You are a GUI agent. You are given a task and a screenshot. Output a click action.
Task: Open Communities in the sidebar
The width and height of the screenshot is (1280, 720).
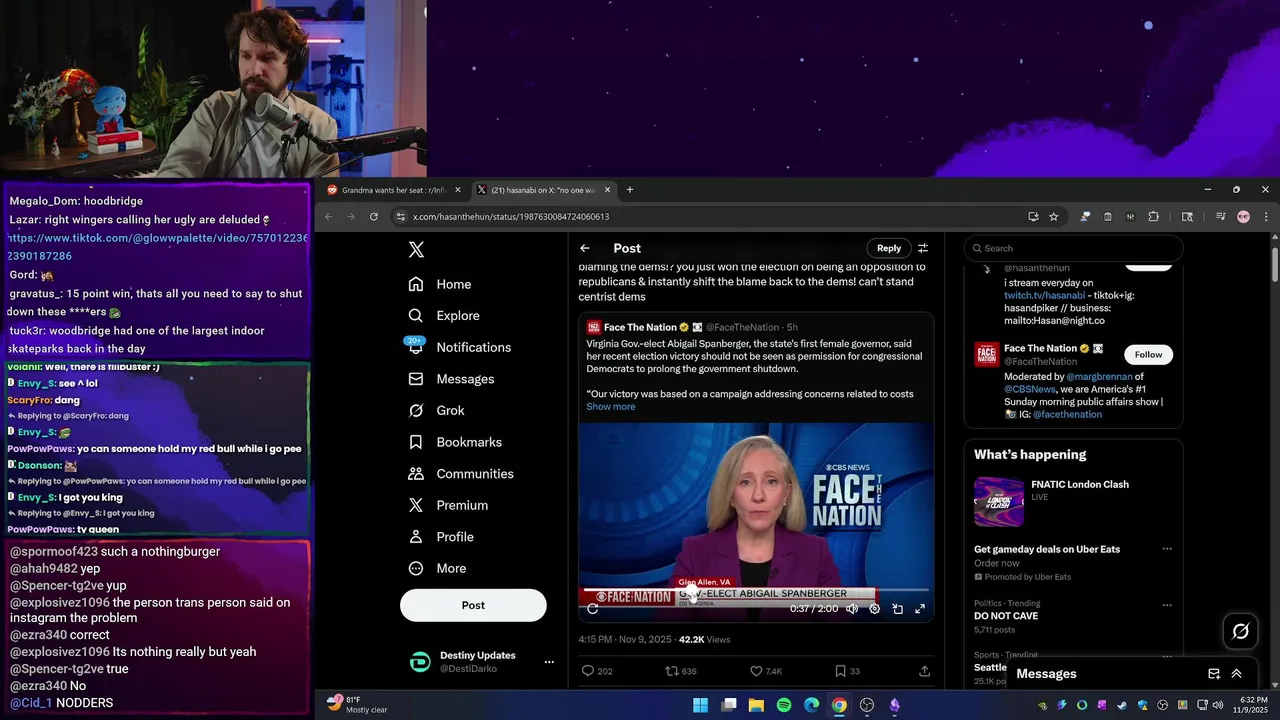click(x=461, y=474)
